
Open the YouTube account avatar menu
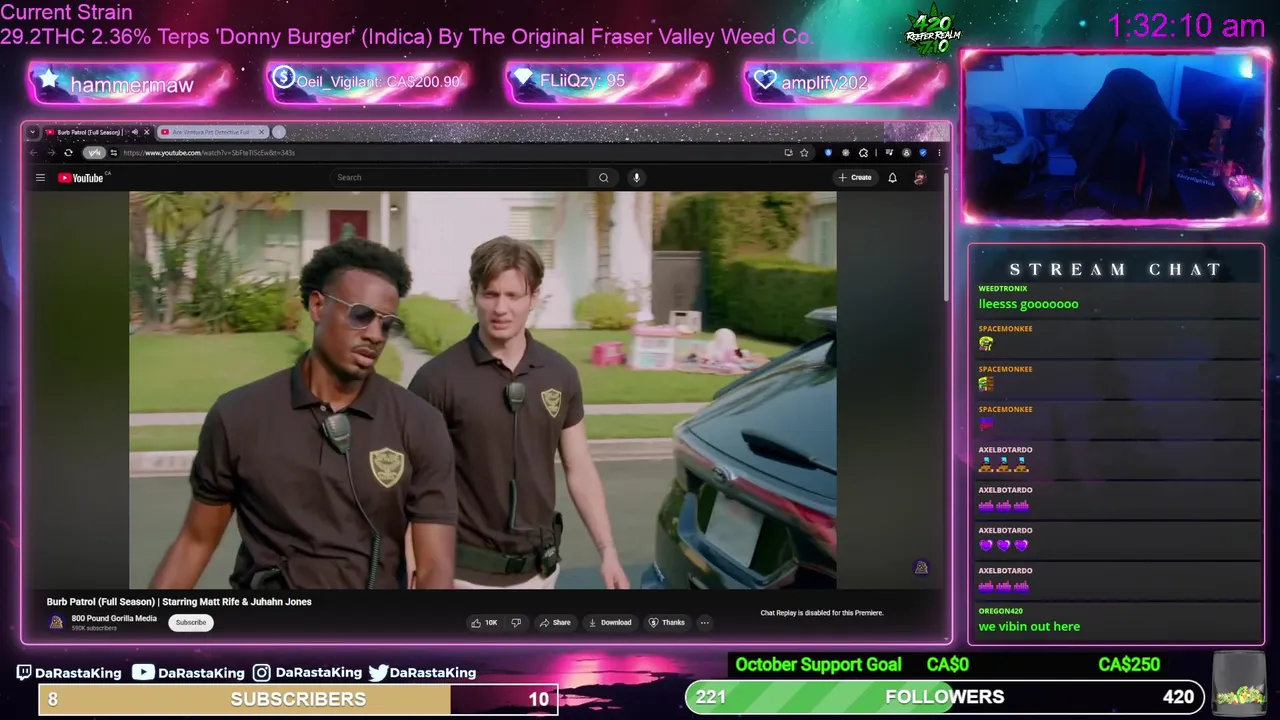pyautogui.click(x=920, y=178)
